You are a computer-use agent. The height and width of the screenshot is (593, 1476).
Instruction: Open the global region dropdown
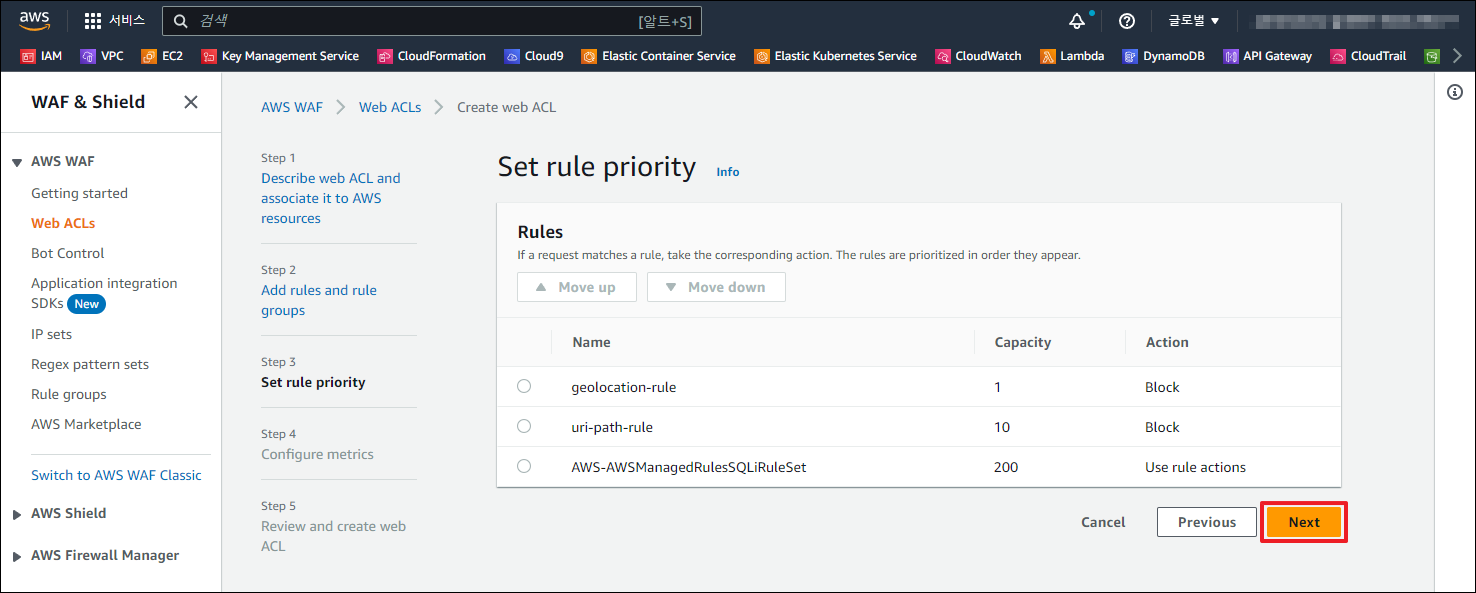point(1194,21)
